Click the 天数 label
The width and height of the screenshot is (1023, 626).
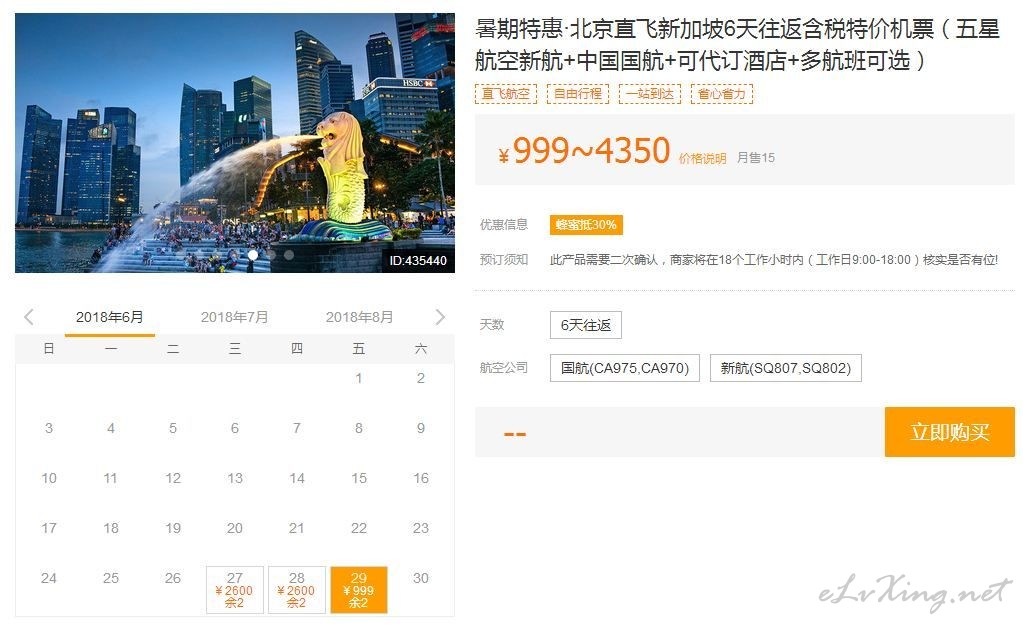pyautogui.click(x=492, y=325)
